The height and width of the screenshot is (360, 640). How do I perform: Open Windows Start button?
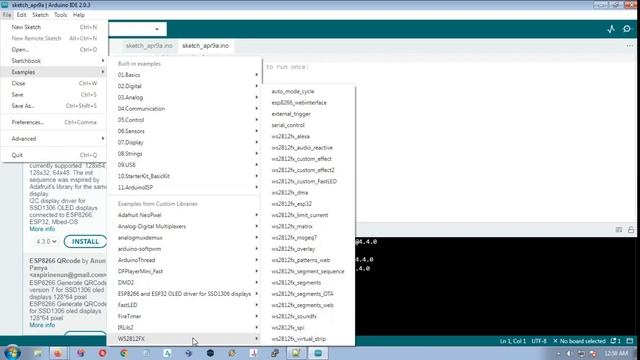(x=12, y=353)
